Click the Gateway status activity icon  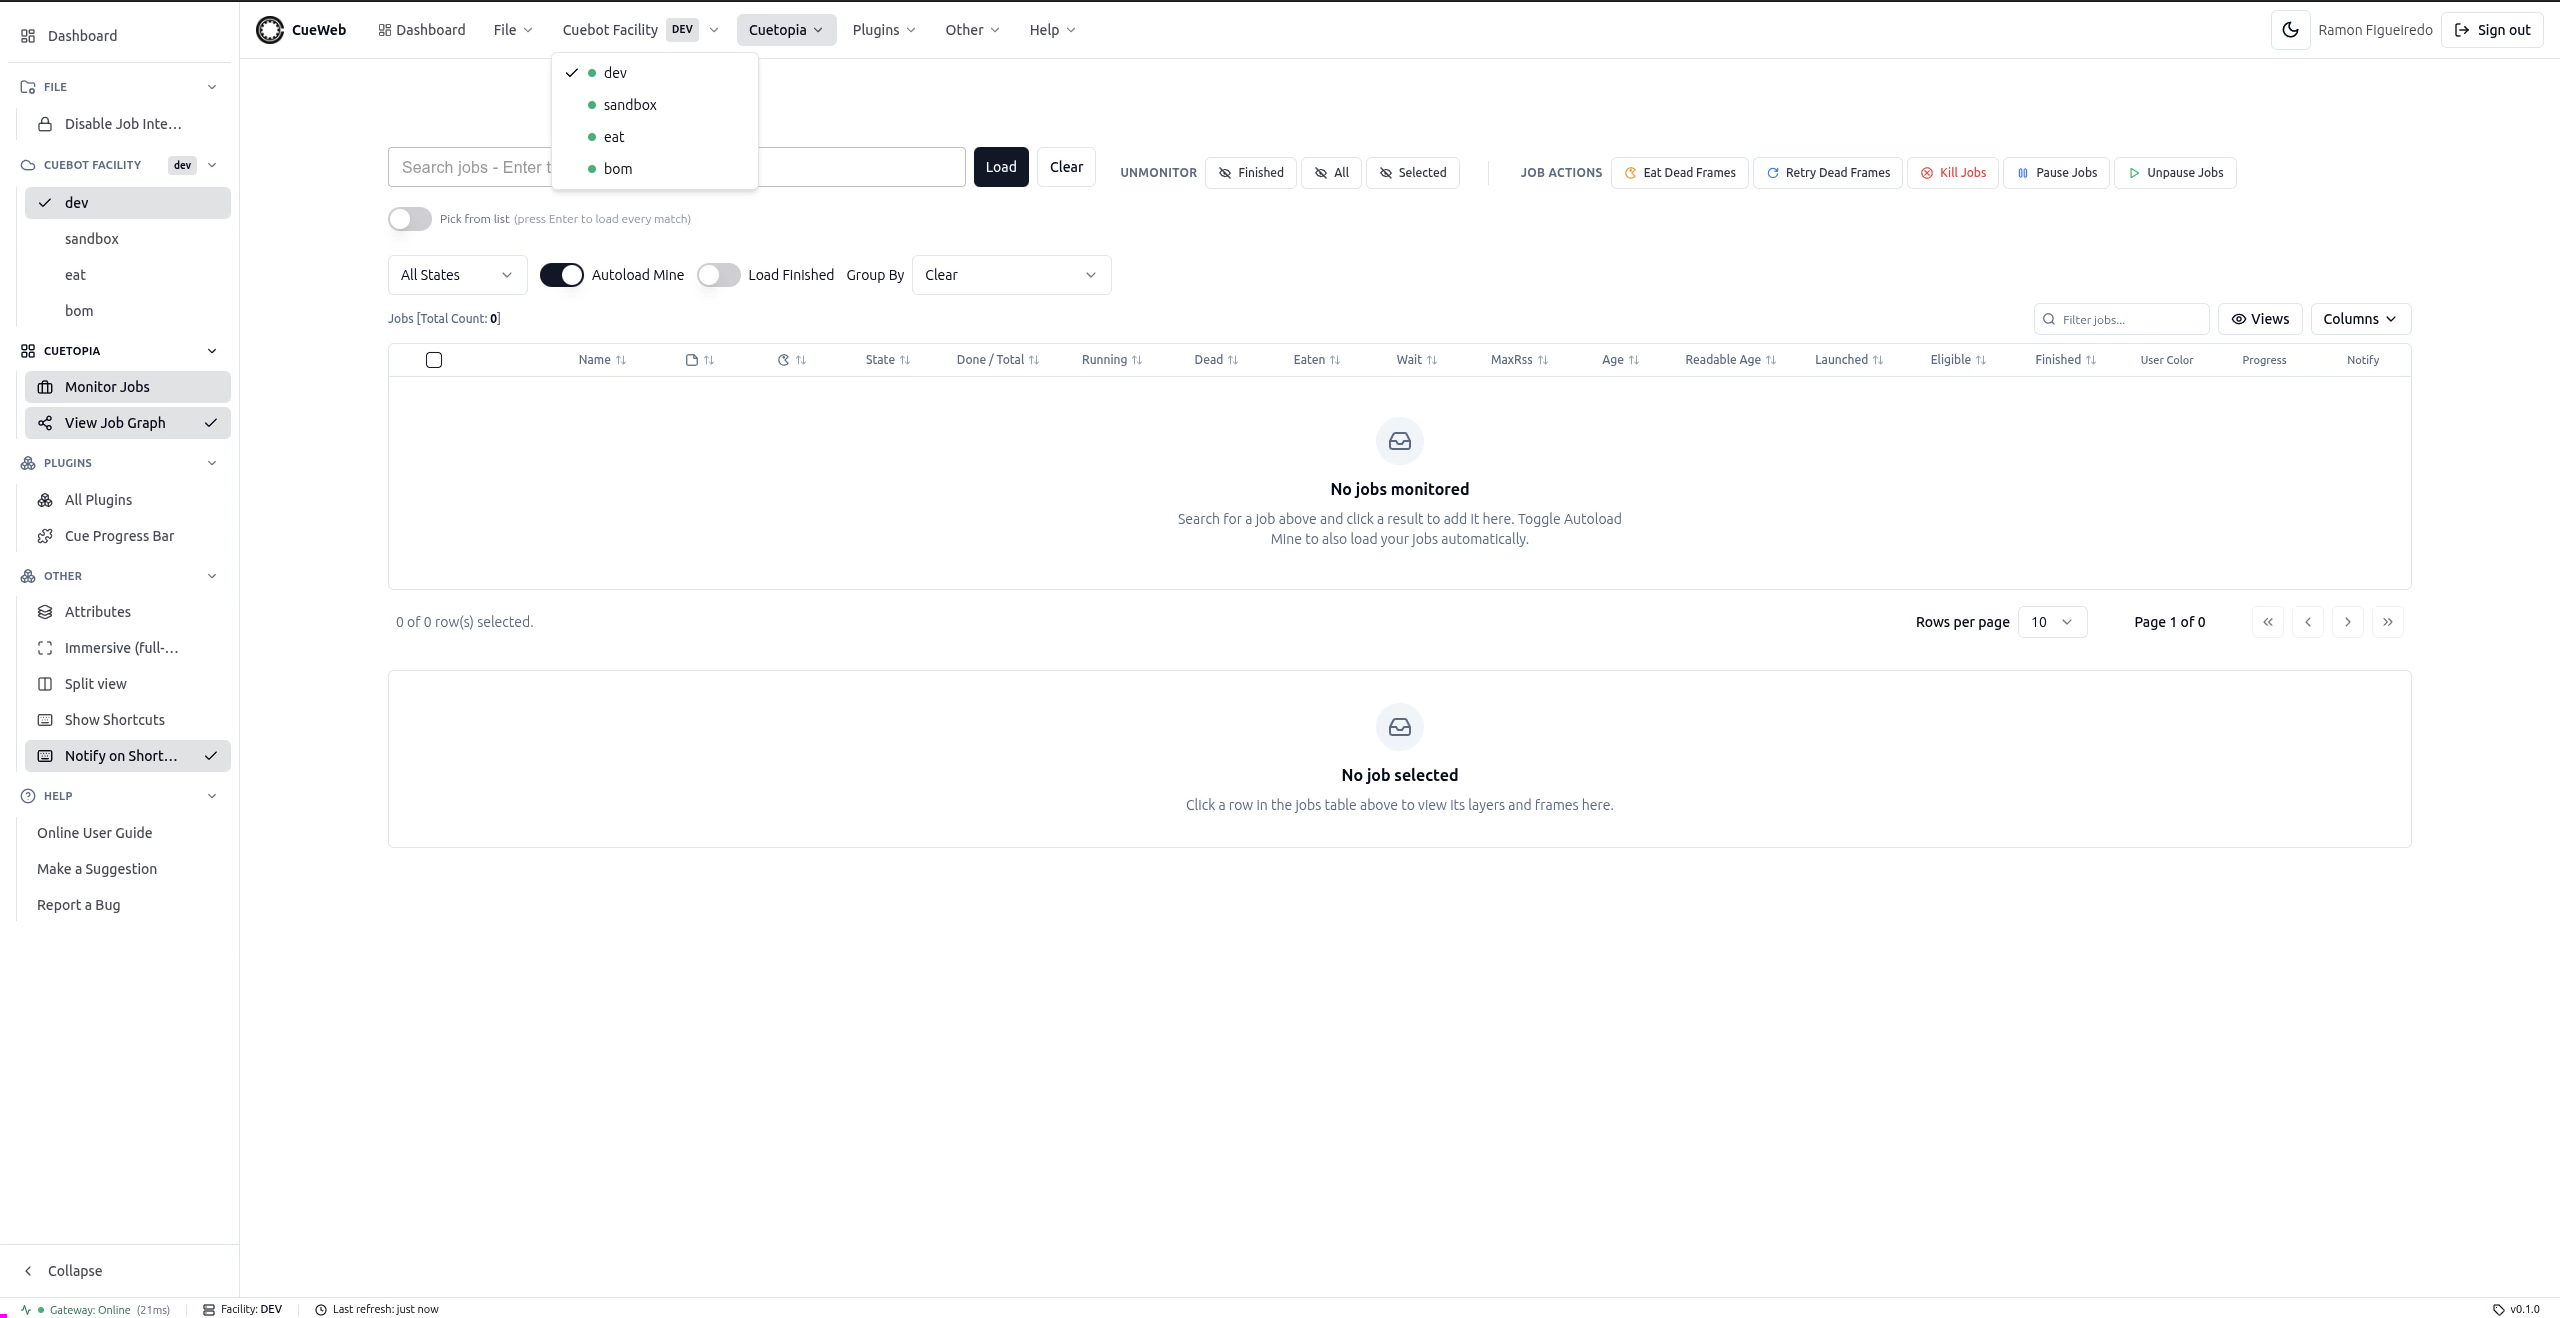pos(26,1309)
